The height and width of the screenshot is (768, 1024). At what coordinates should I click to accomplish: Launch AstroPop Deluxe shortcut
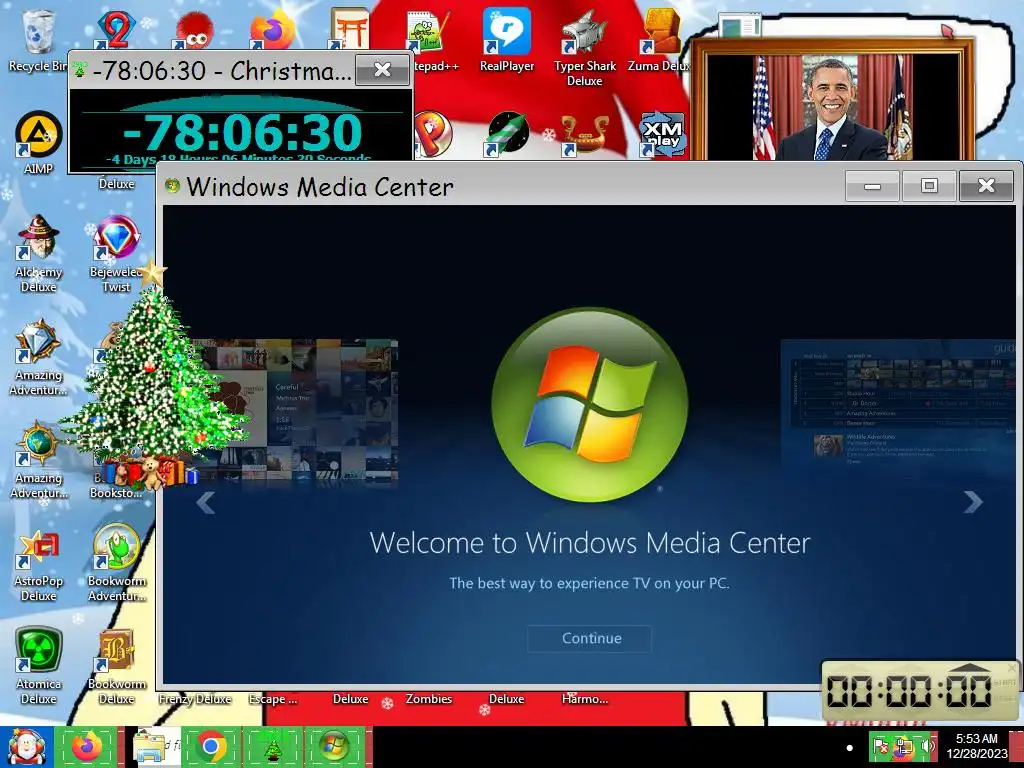39,564
